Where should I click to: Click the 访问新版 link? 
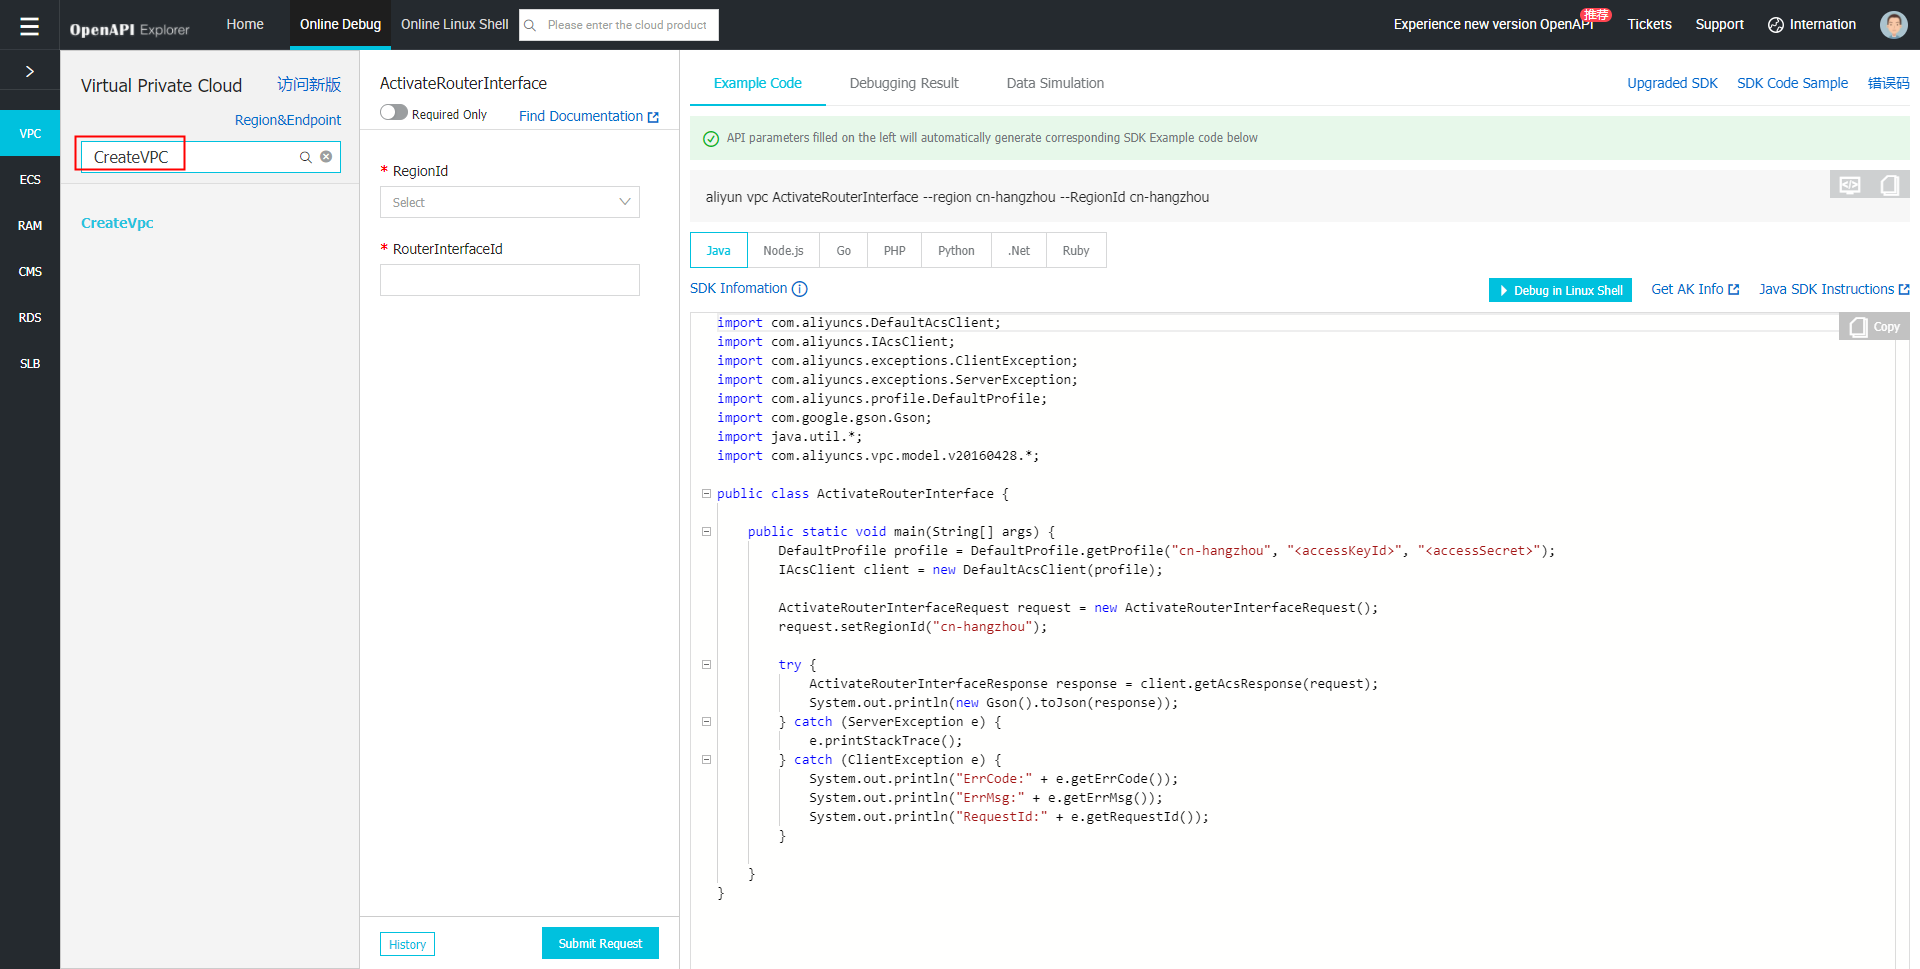[309, 85]
